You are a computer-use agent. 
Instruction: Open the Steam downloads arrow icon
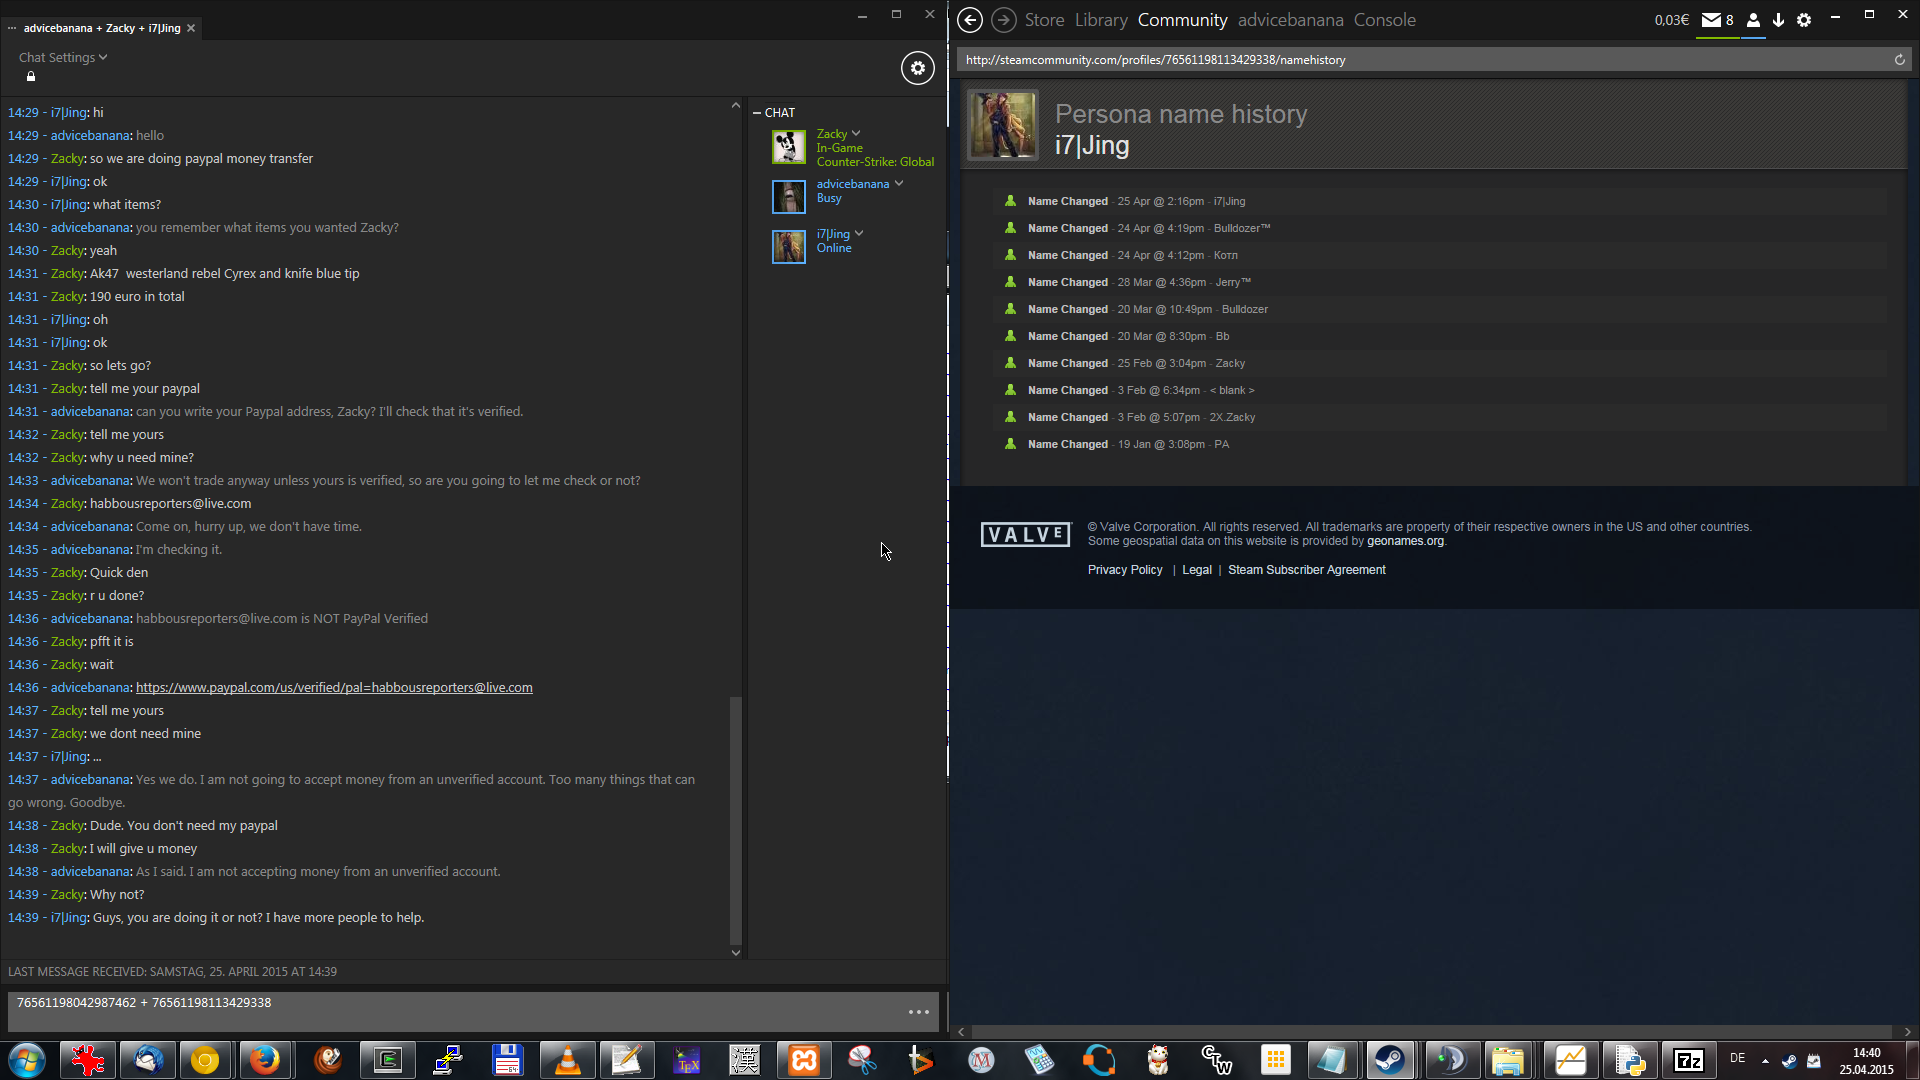point(1778,20)
